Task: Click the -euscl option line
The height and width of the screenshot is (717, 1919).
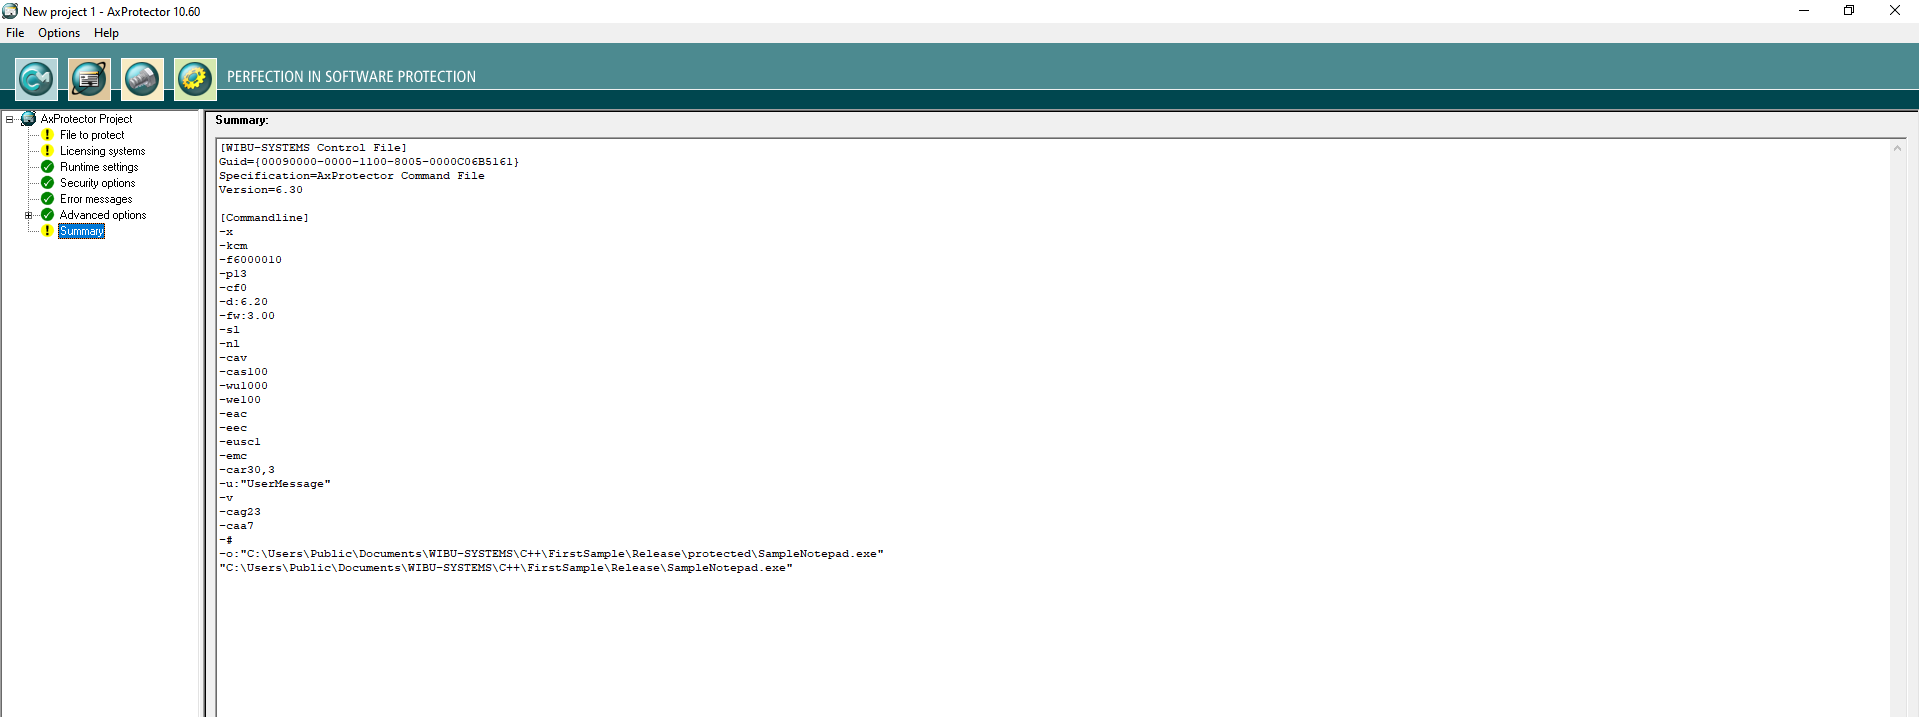Action: point(240,442)
